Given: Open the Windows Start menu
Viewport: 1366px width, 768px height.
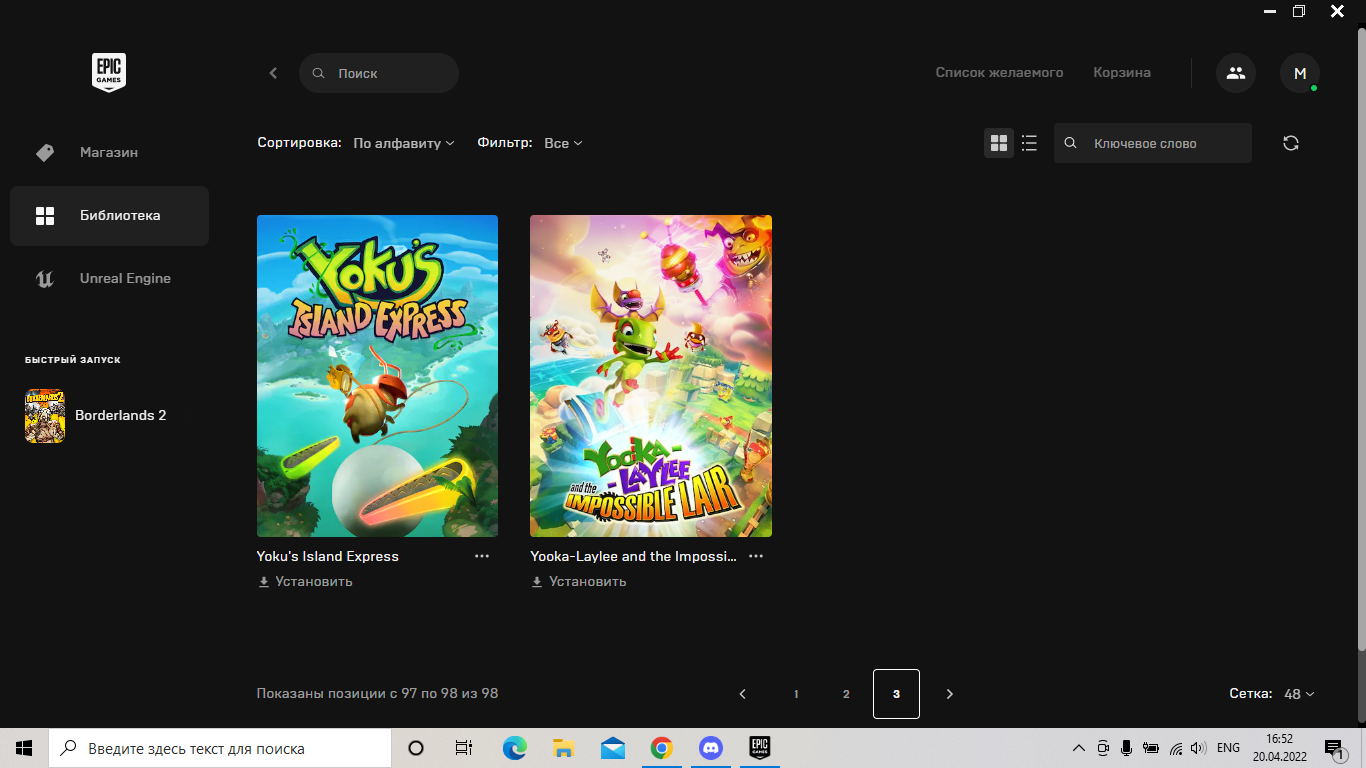Looking at the screenshot, I should 24,748.
